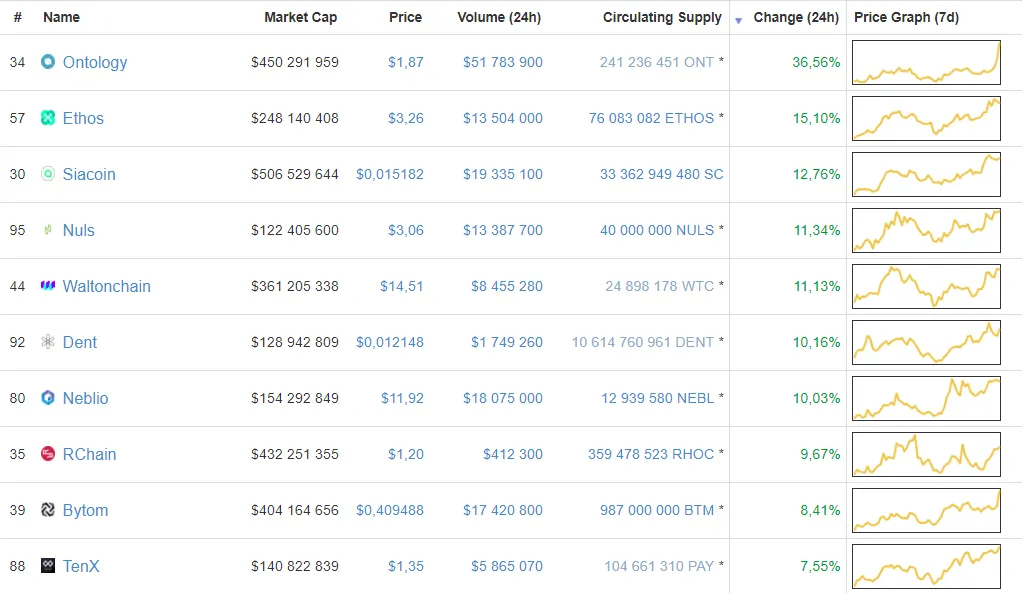1023x593 pixels.
Task: Open Waltonchain price link $14,51
Action: coord(401,286)
